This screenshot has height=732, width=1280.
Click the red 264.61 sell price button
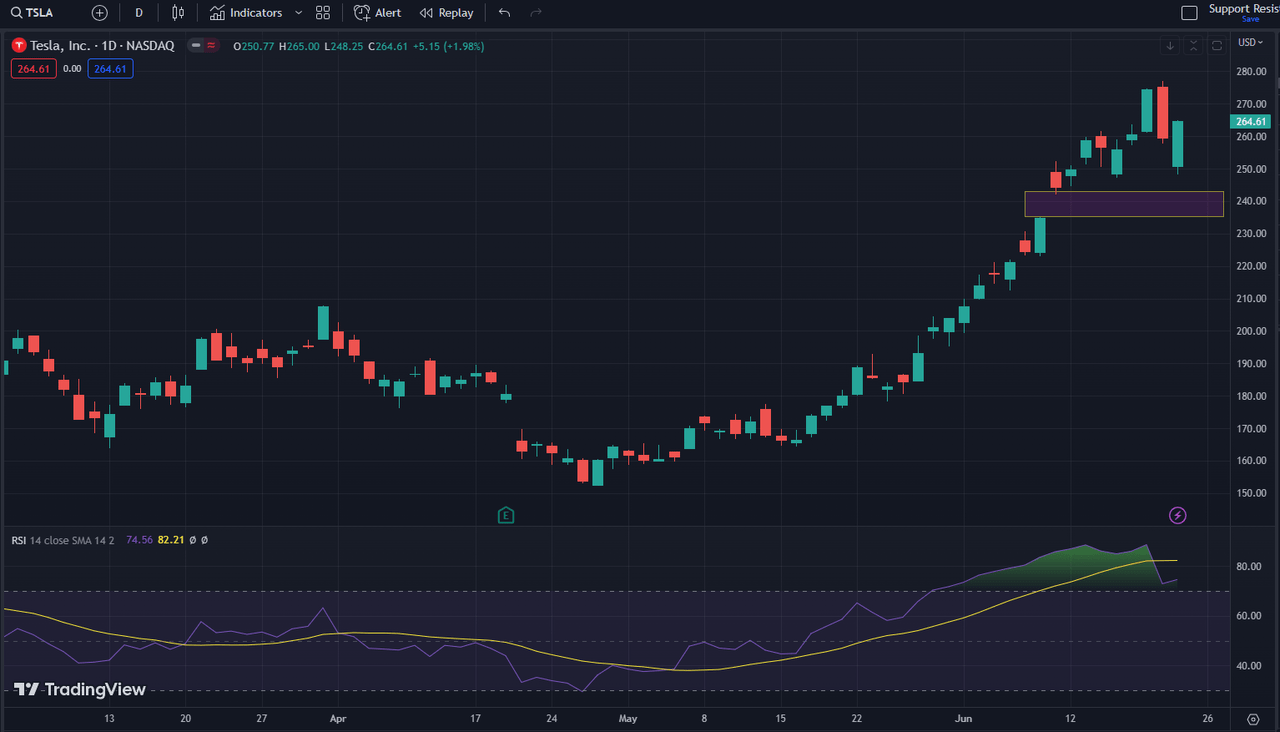34,68
